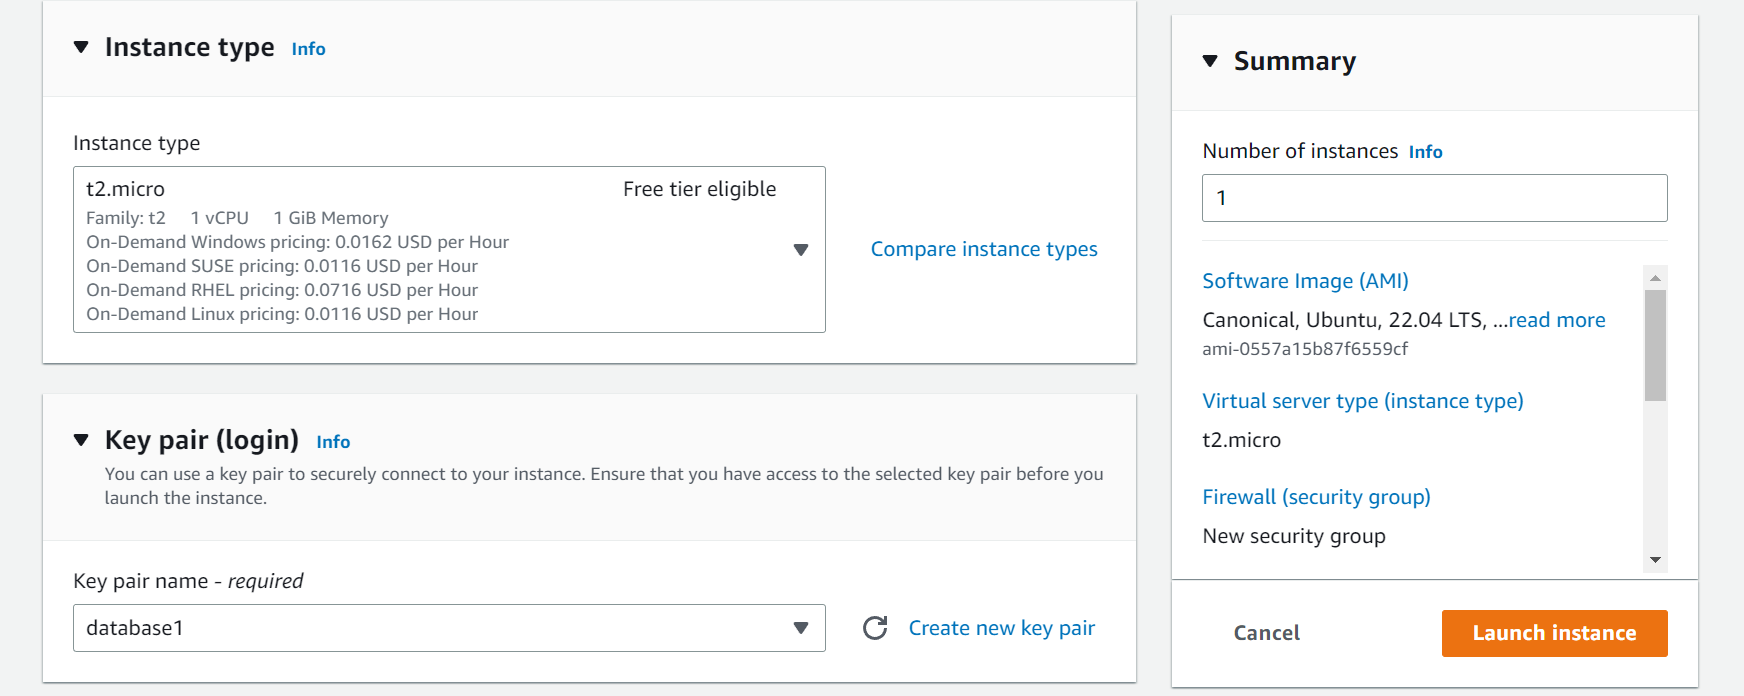The height and width of the screenshot is (696, 1744).
Task: Click the Number of instances input field
Action: pyautogui.click(x=1434, y=198)
